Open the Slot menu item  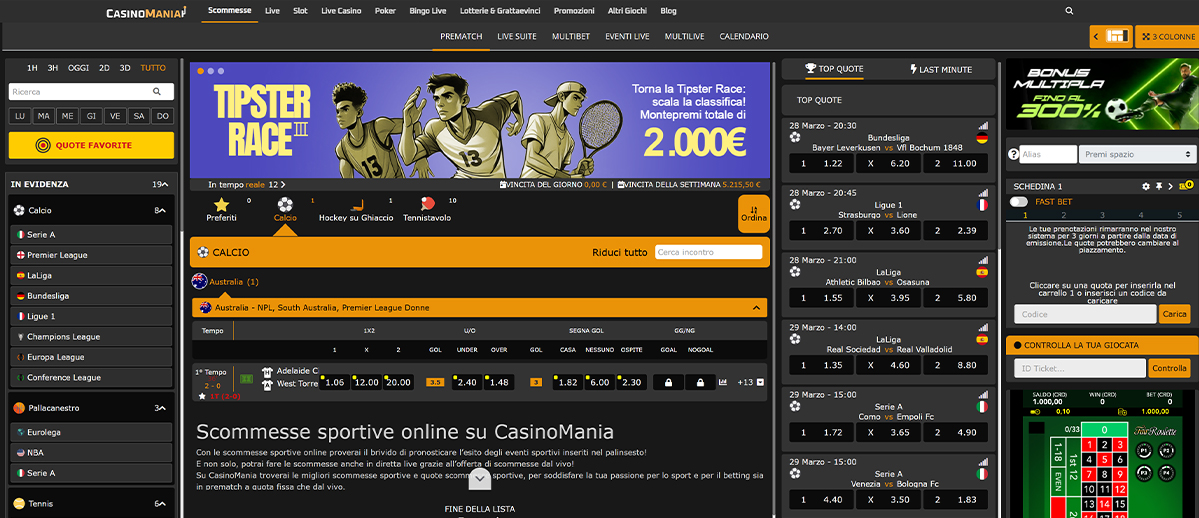pos(301,11)
